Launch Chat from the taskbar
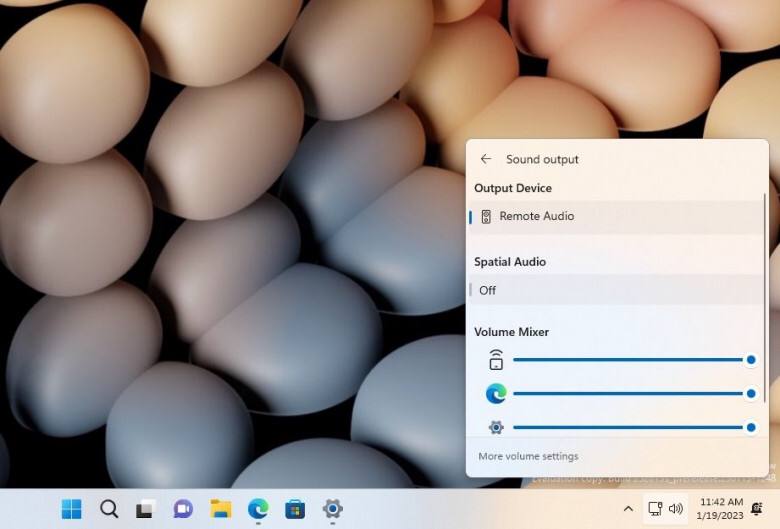This screenshot has height=529, width=780. [x=183, y=509]
